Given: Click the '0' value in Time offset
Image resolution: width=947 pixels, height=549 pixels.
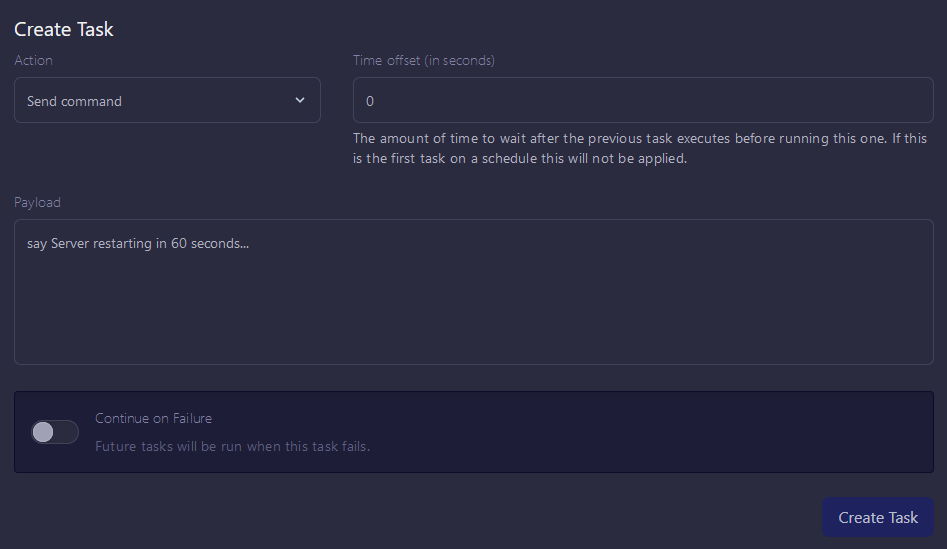Looking at the screenshot, I should coord(370,101).
